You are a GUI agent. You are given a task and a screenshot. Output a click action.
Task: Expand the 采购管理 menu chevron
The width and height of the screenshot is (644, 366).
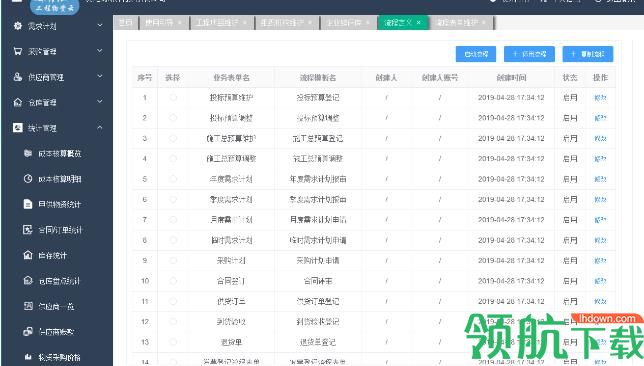100,51
